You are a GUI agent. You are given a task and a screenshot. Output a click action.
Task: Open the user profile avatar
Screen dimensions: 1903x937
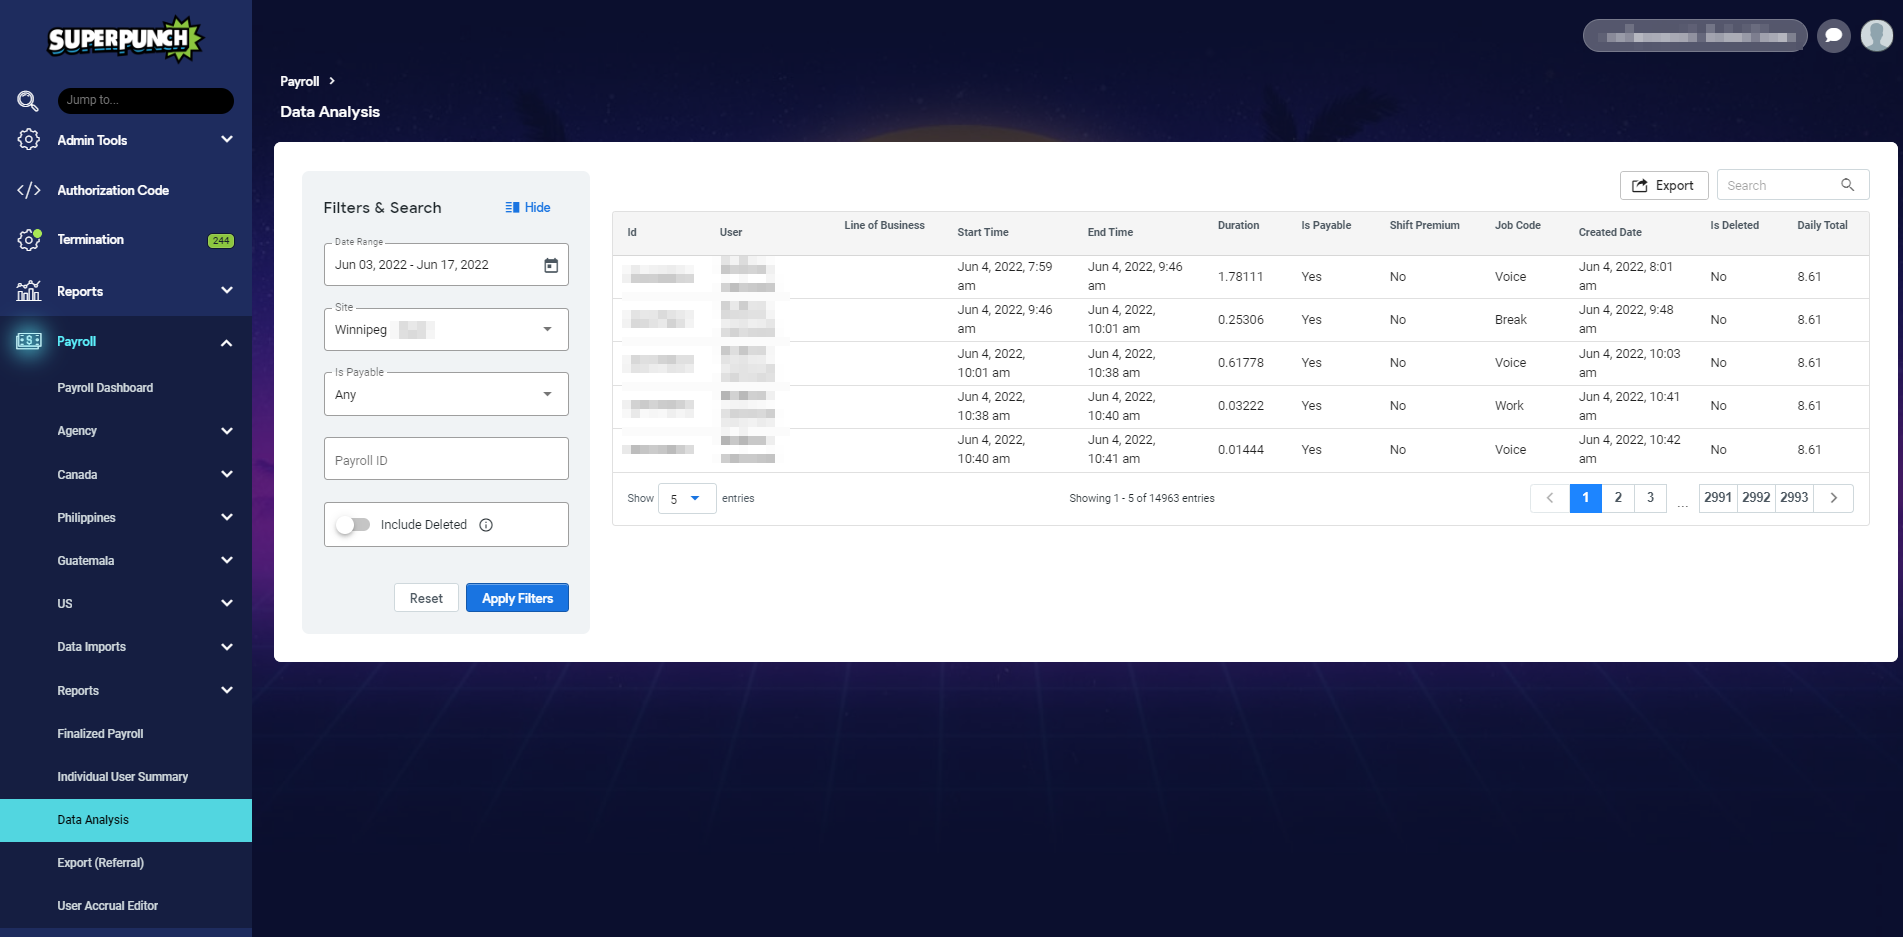(x=1876, y=36)
